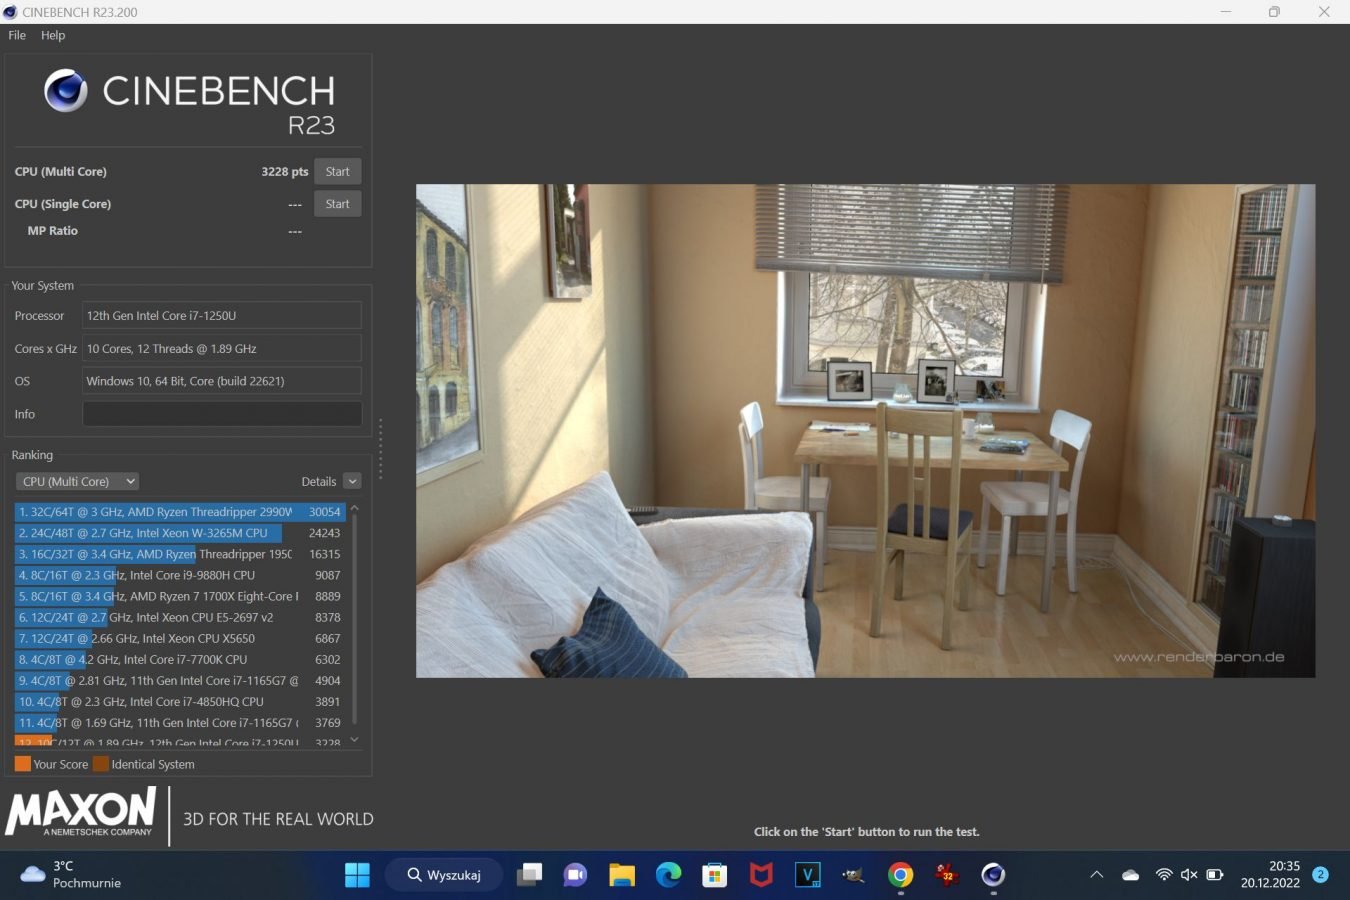Select ranking row 4C/8T @ 1.69 GHz i7-1165G7
1350x900 pixels.
point(180,722)
